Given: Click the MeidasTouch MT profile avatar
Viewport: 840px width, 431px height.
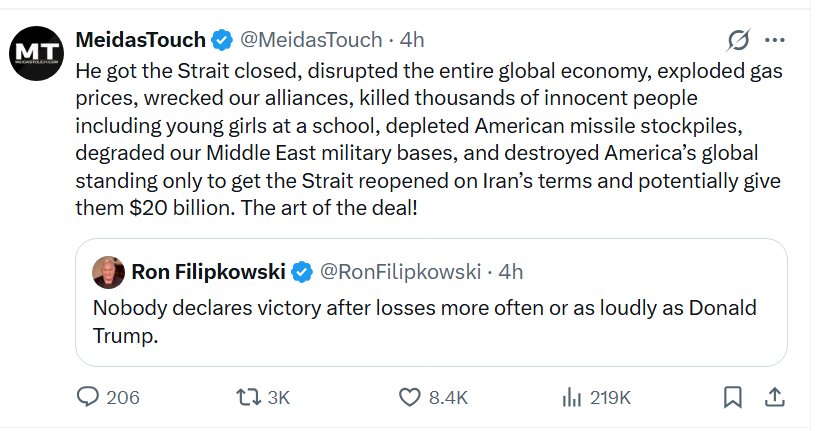Looking at the screenshot, I should (x=38, y=53).
